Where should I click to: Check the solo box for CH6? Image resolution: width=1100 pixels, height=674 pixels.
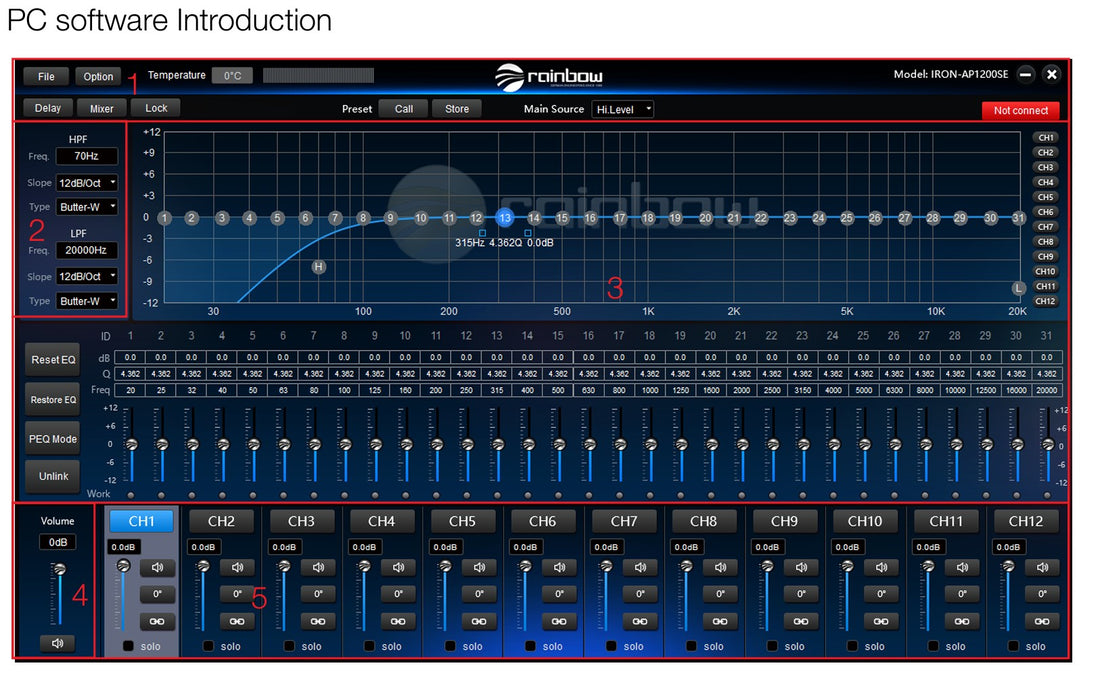pos(531,646)
